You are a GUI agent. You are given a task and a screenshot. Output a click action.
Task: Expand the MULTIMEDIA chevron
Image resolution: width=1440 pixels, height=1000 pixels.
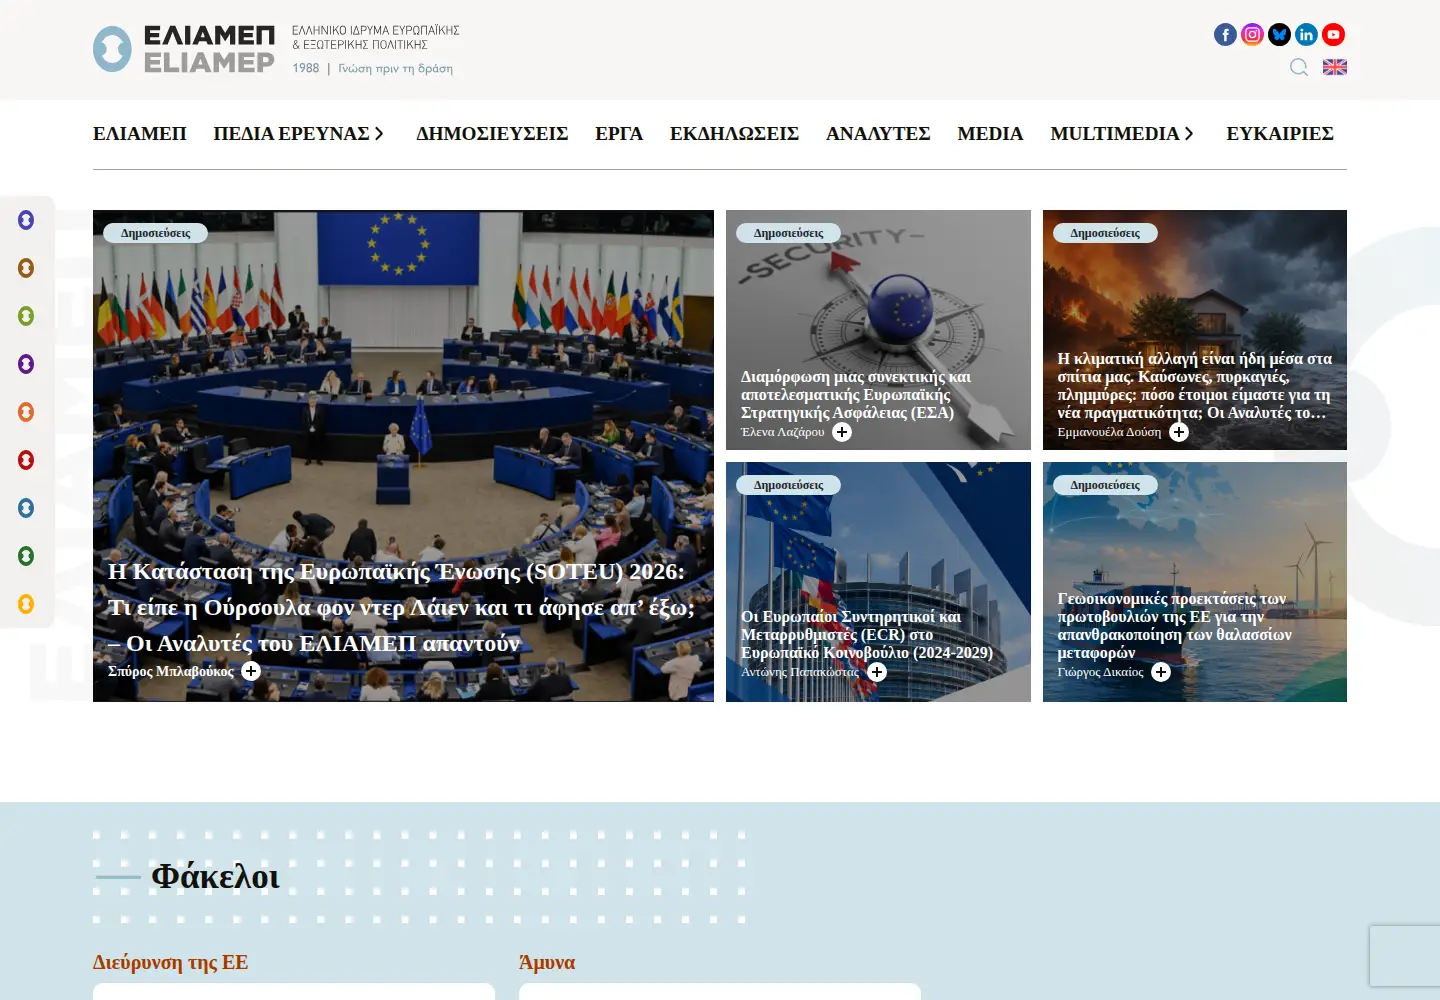click(1189, 134)
